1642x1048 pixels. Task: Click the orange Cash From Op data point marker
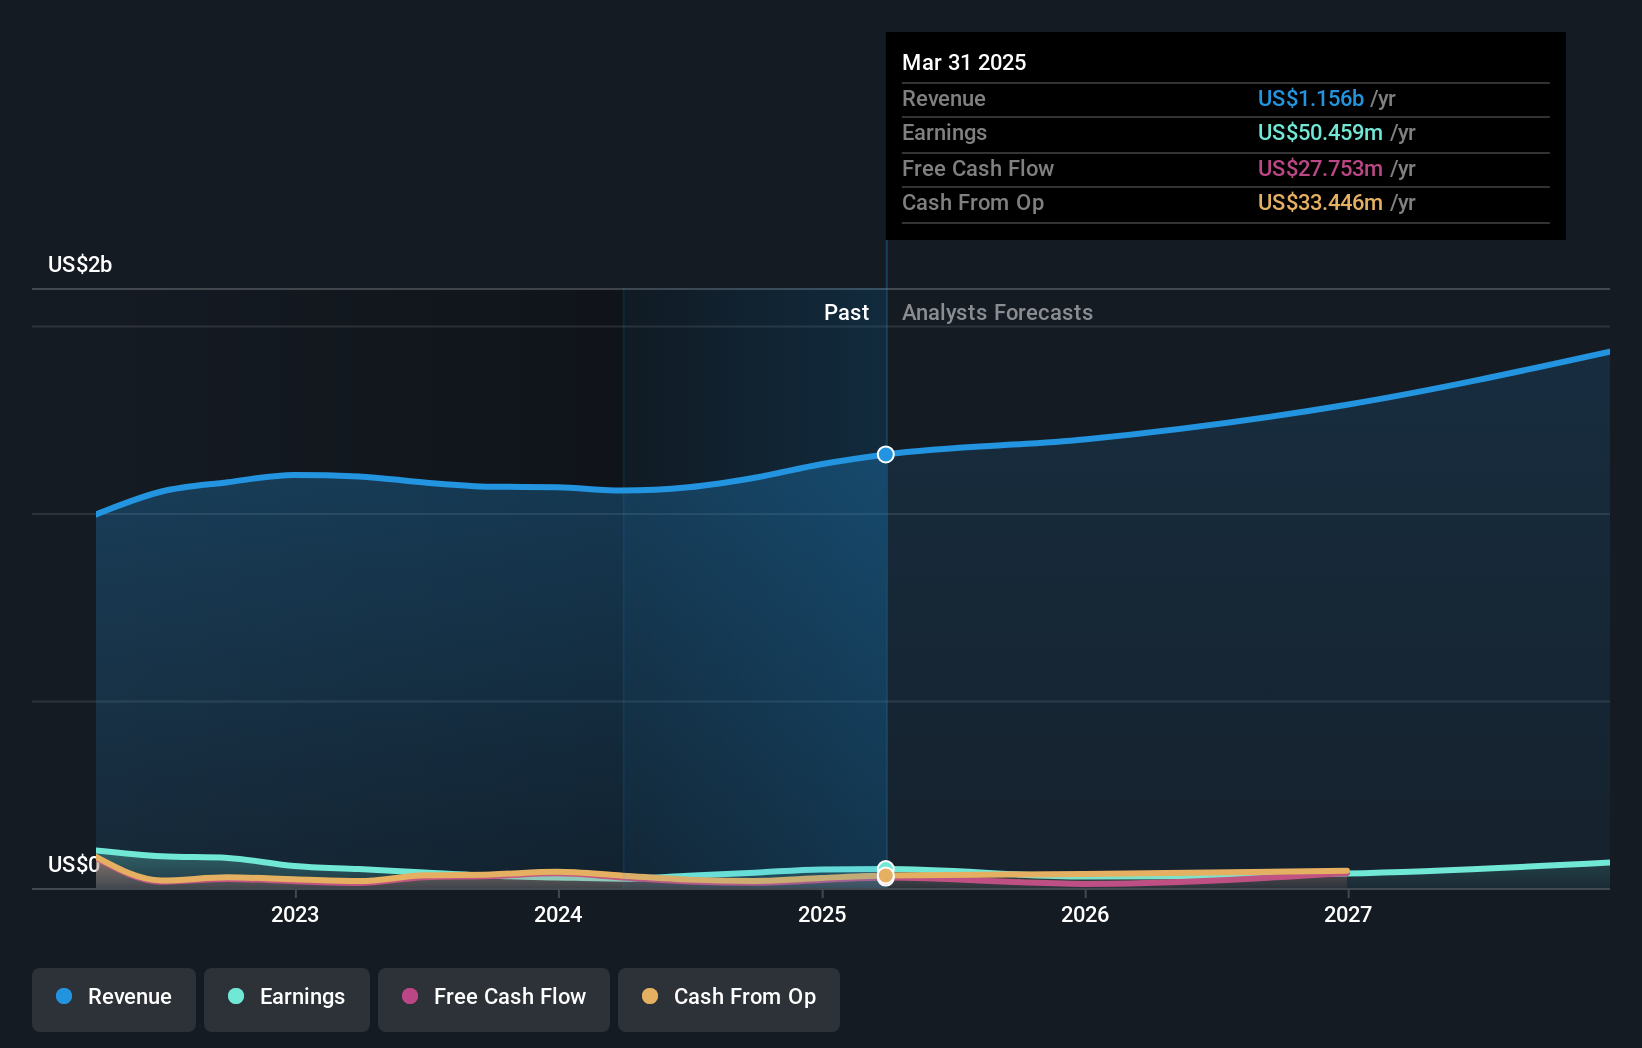pos(886,876)
